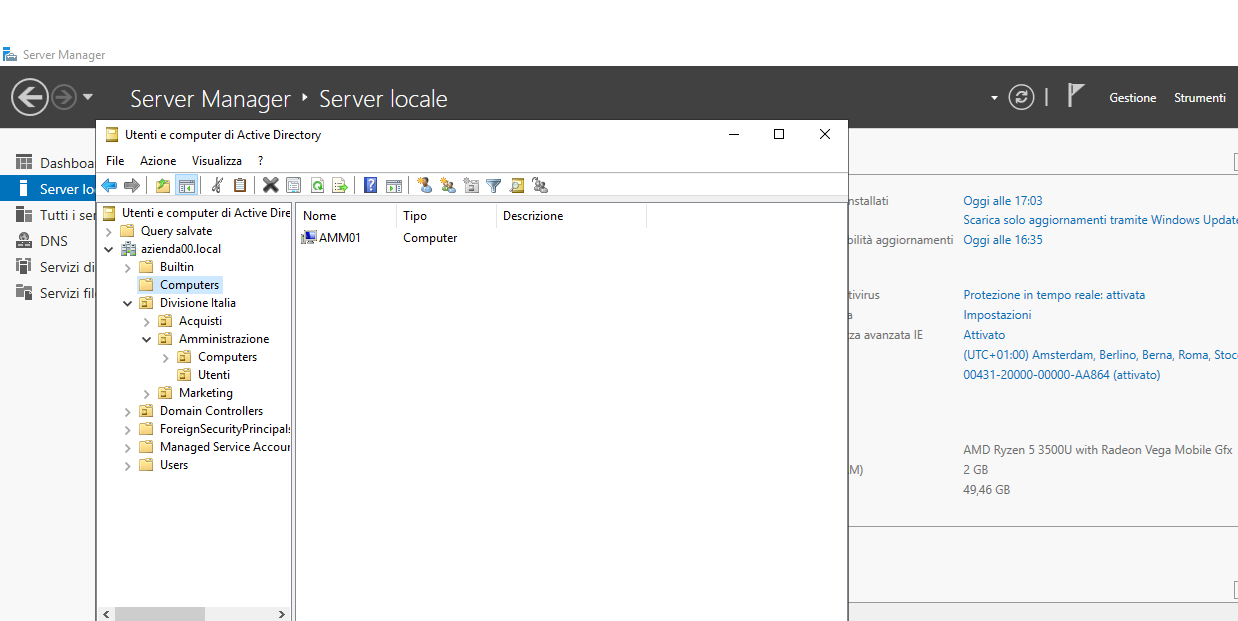Click 'Protezione in tempo reale: attivata' link

coord(1054,295)
